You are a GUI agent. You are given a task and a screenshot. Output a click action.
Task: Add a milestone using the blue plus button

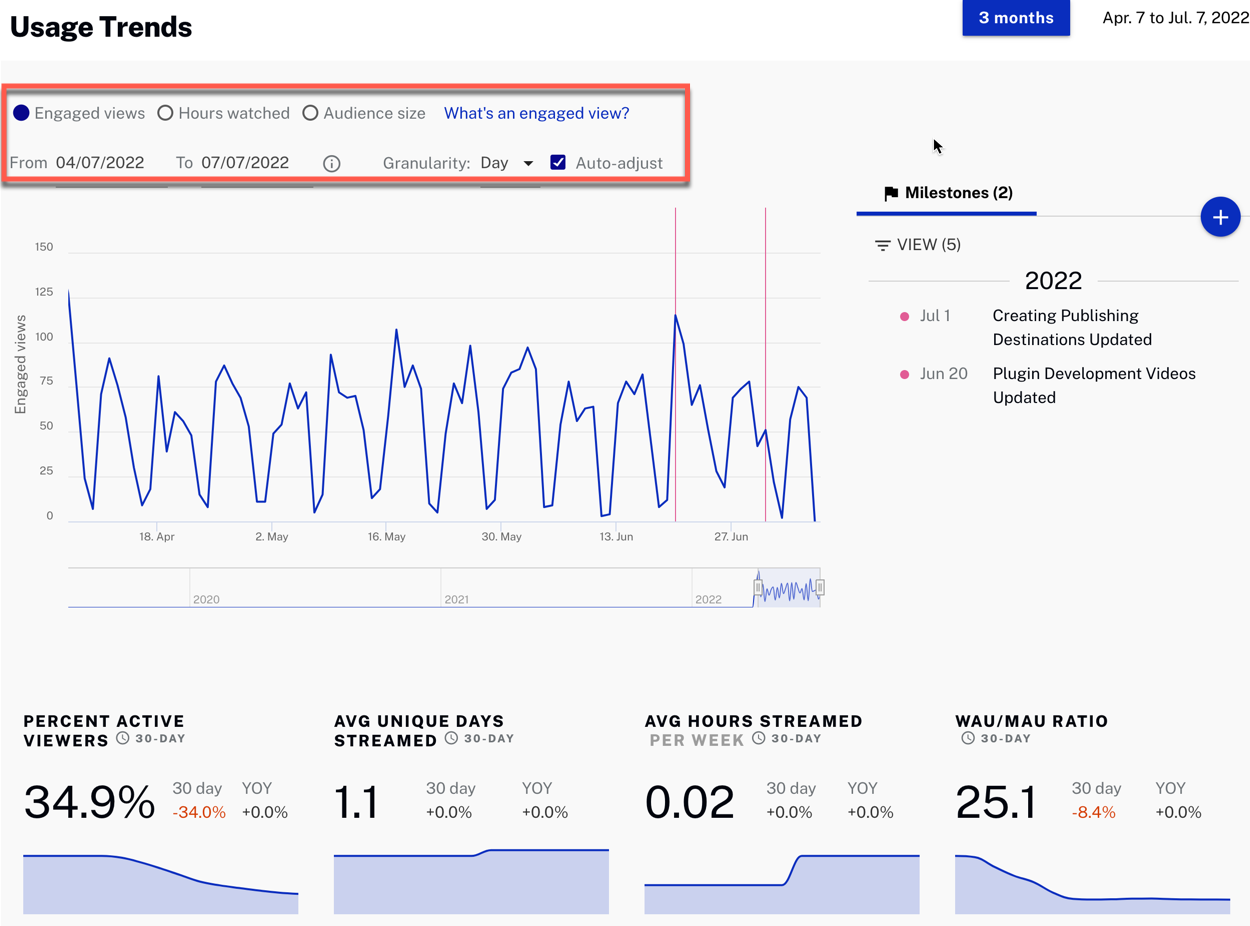point(1220,216)
